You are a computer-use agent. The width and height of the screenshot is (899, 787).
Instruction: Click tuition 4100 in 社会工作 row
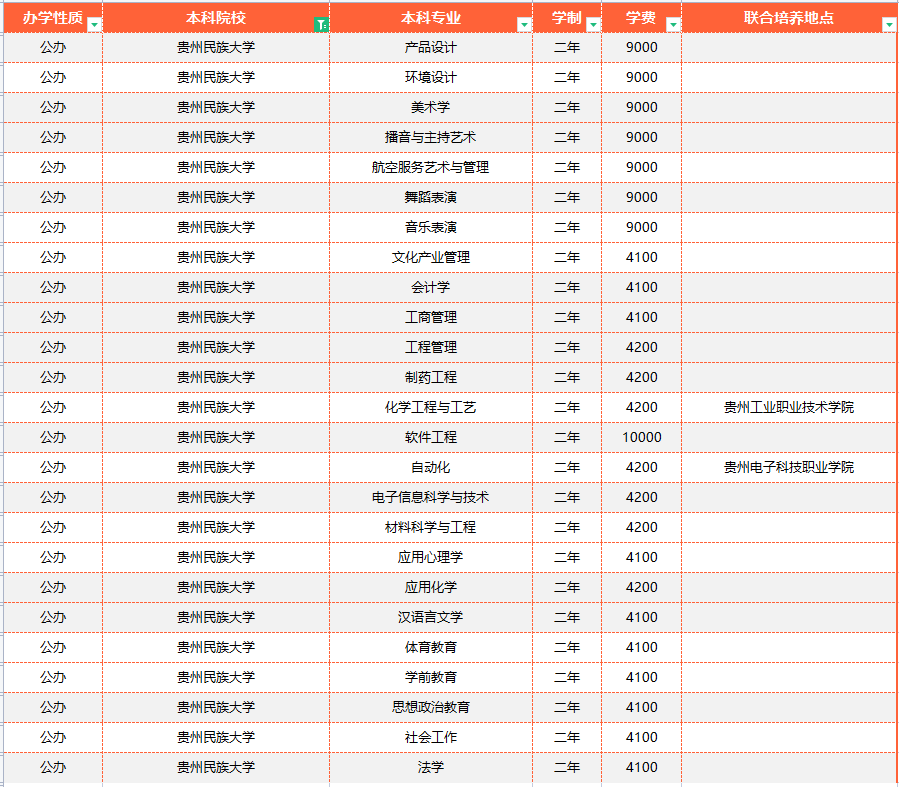click(x=642, y=737)
